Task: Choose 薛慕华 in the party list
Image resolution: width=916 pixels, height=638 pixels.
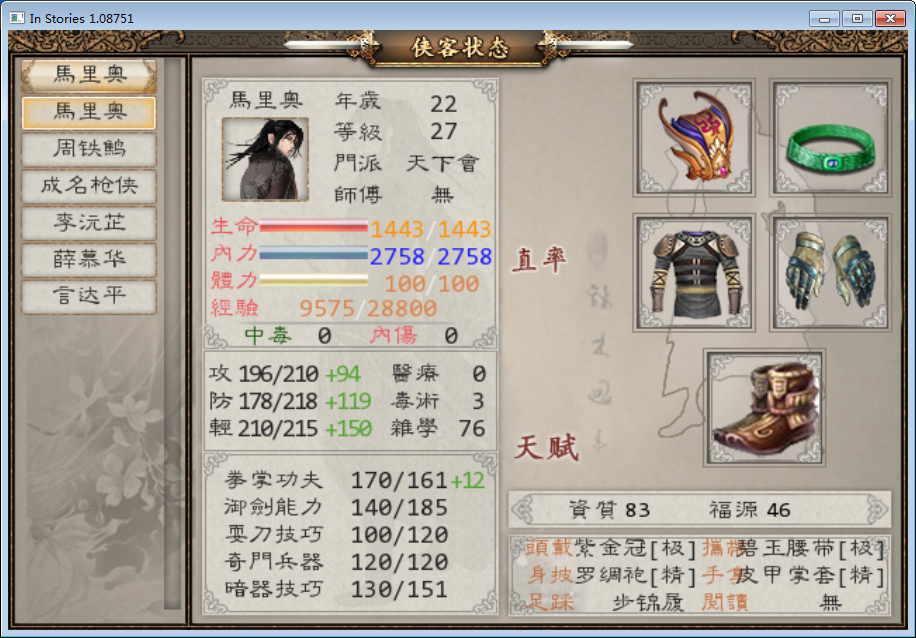Action: click(89, 259)
